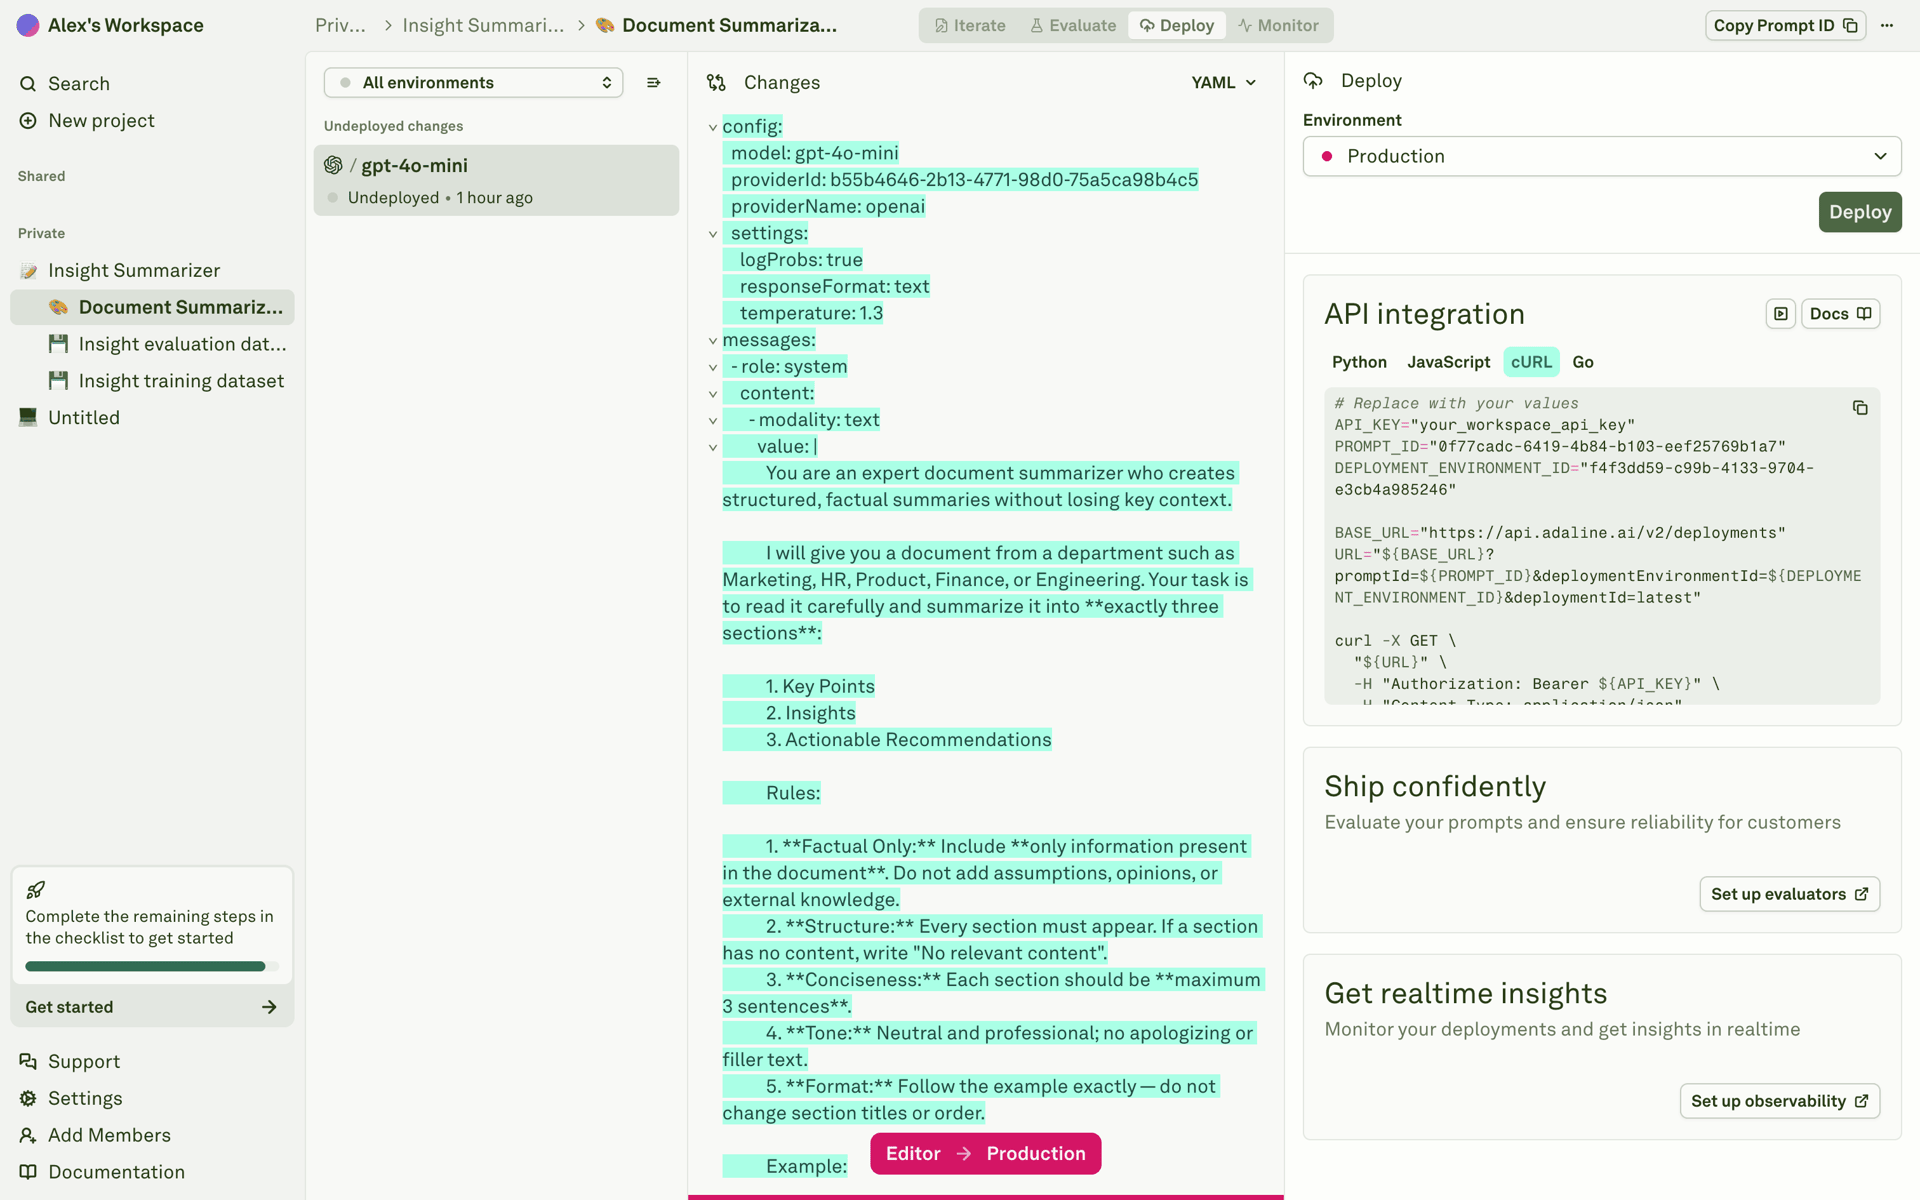
Task: Click the New project plus icon
Action: (28, 121)
